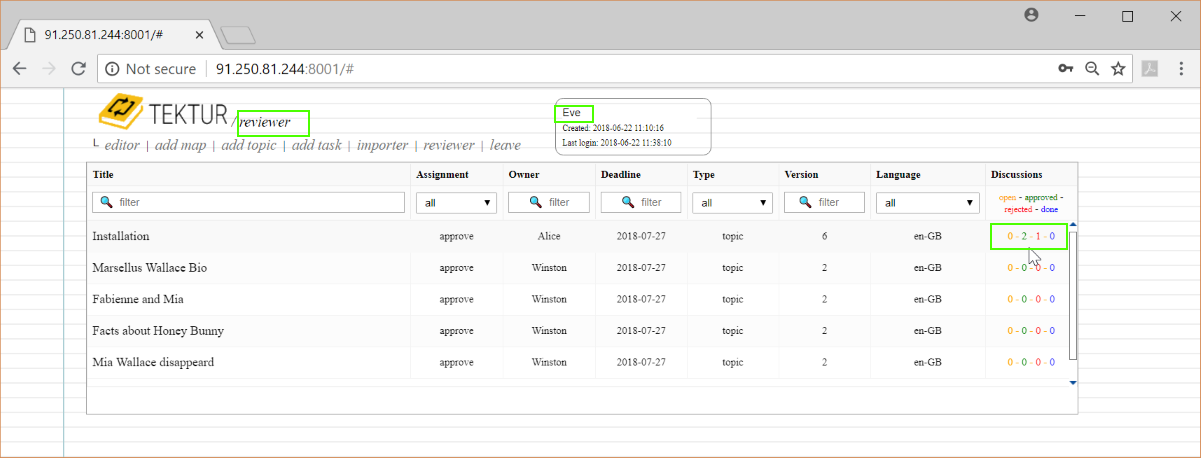The height and width of the screenshot is (458, 1201).
Task: Click the browser back arrow
Action: pyautogui.click(x=19, y=69)
